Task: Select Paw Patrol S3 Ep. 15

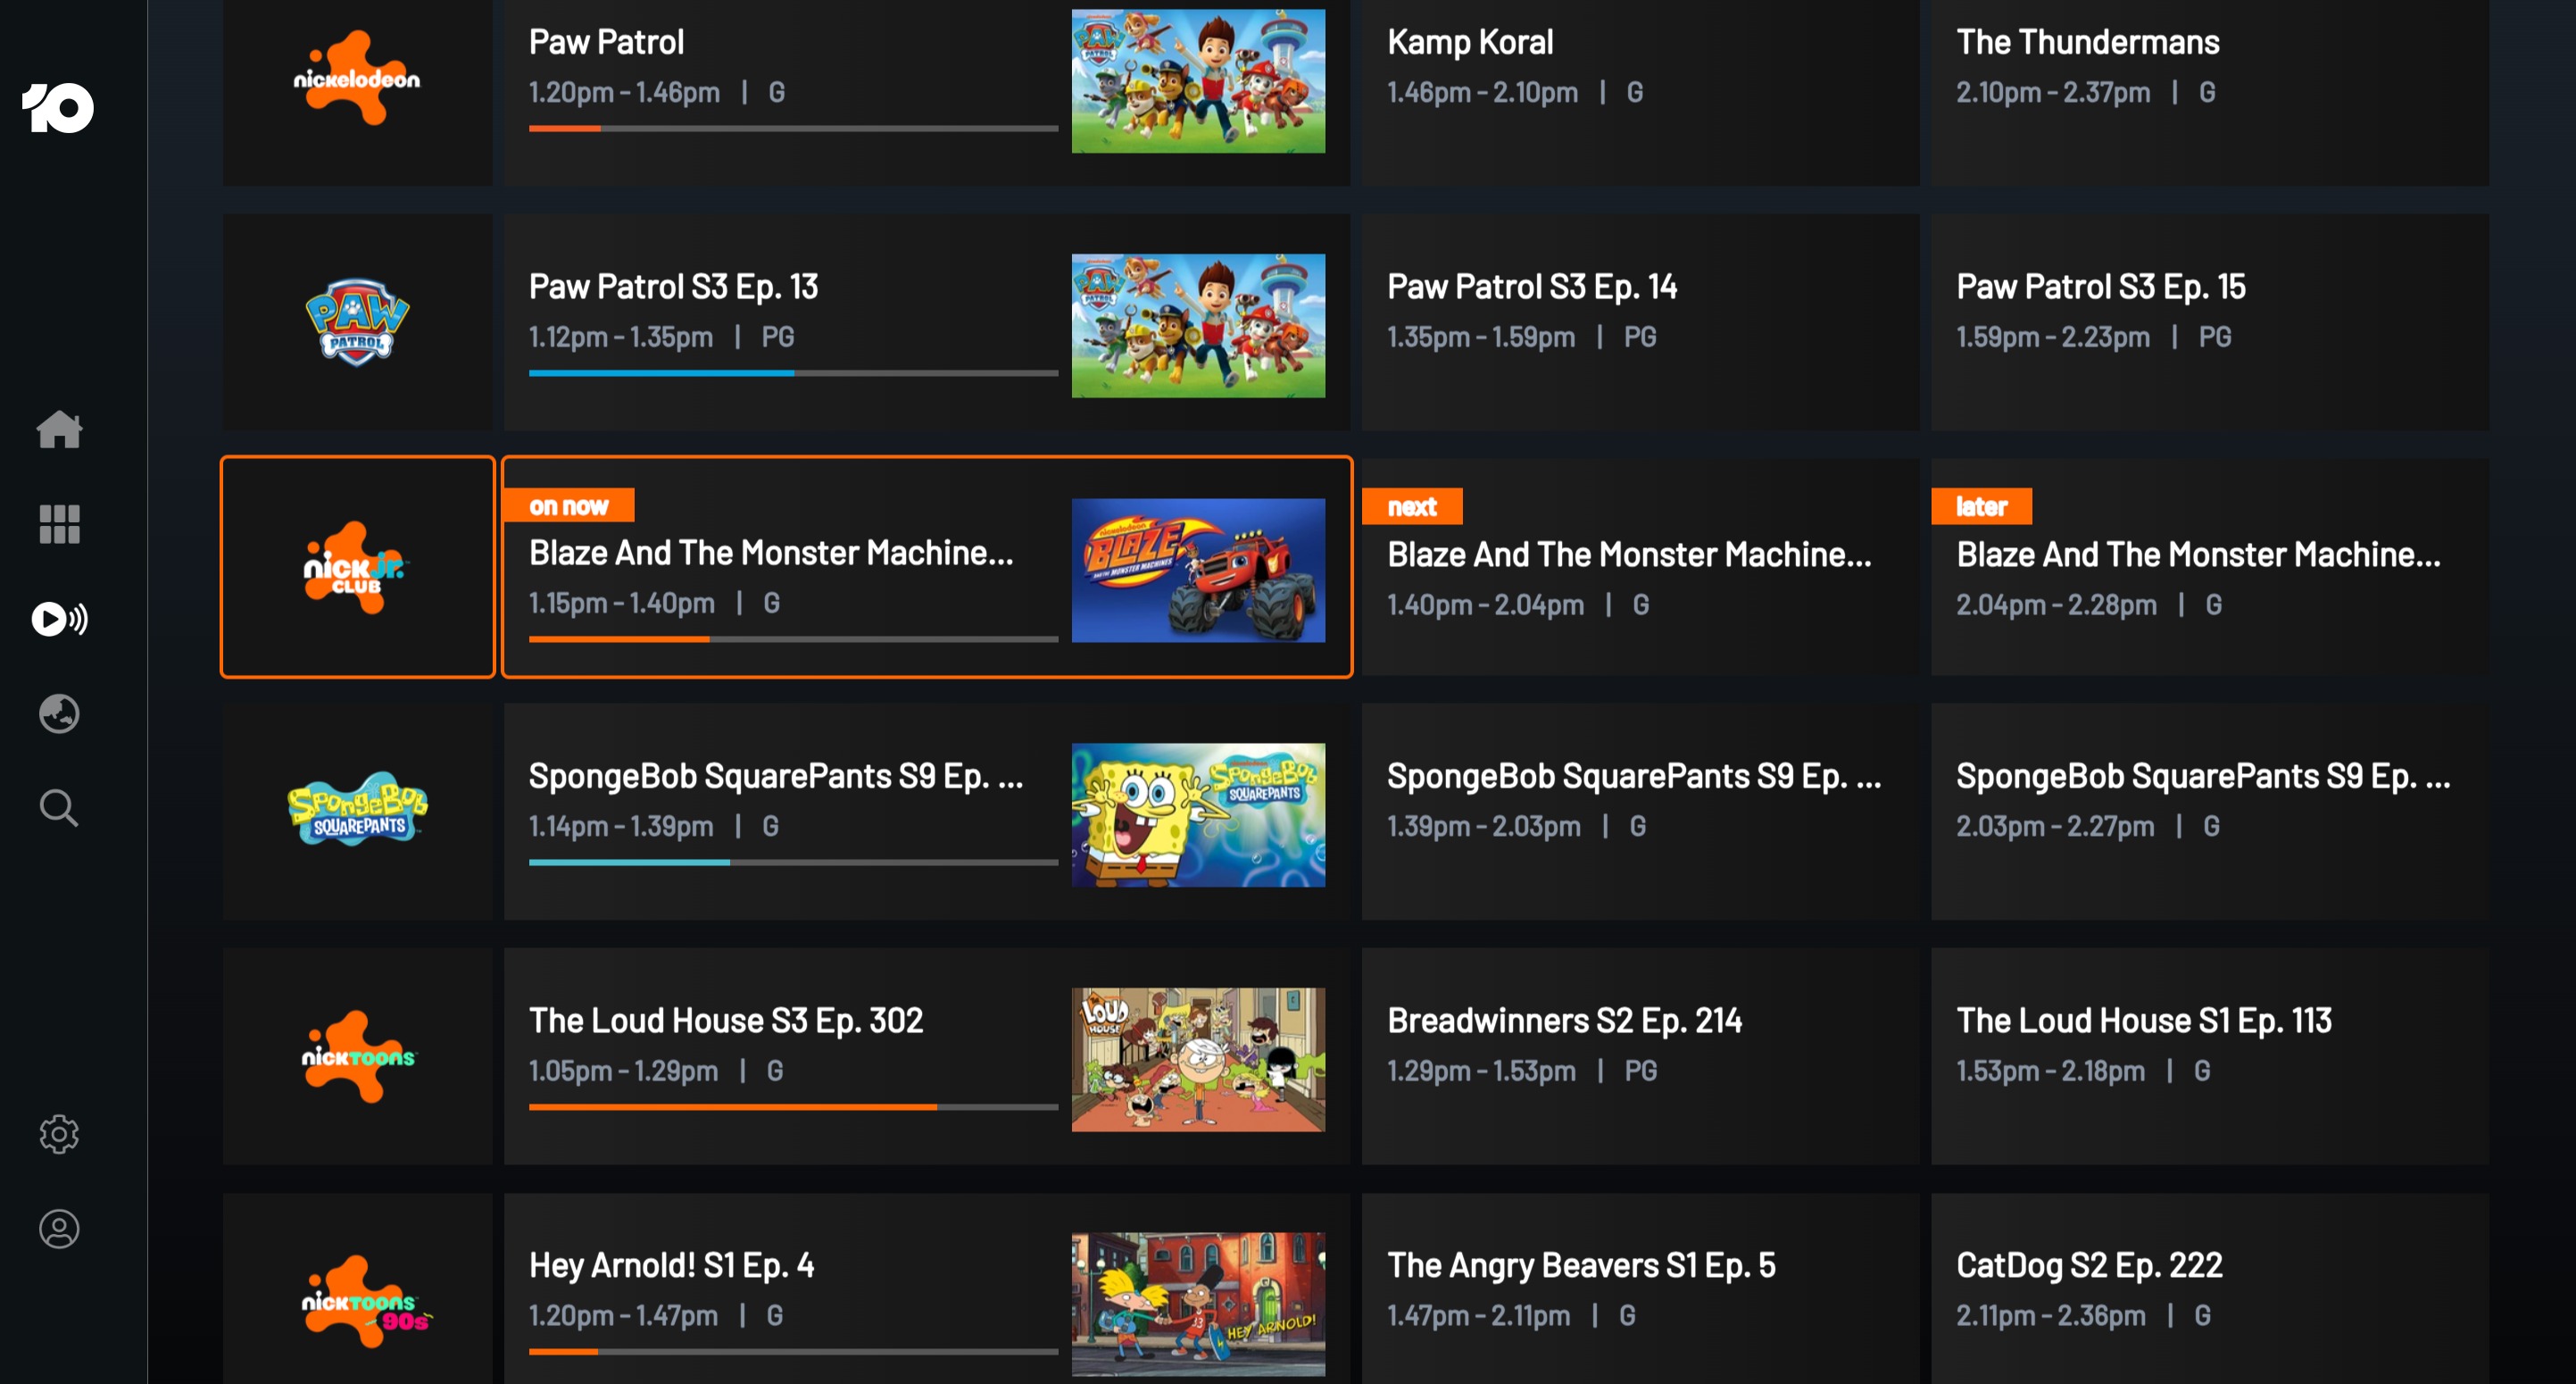Action: [x=2210, y=322]
